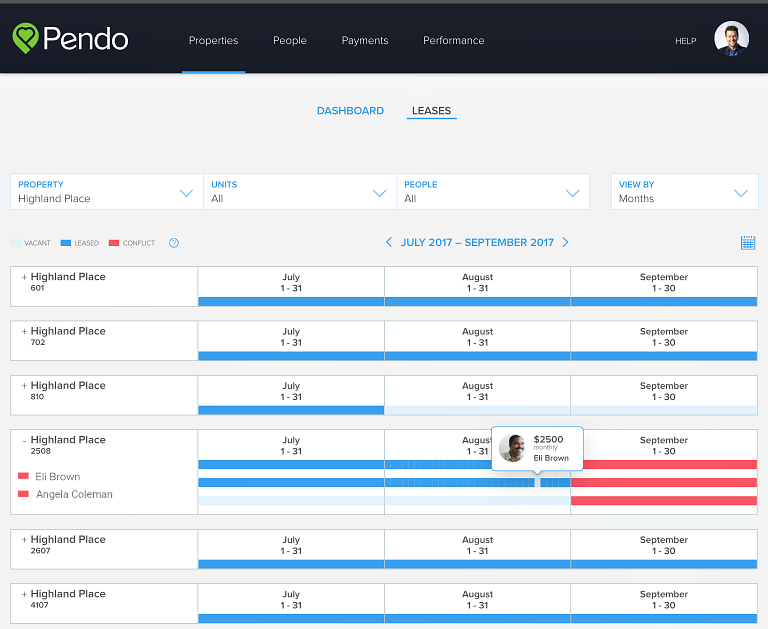Viewport: 768px width, 629px height.
Task: Click unit 601 July leased bar
Action: point(291,302)
